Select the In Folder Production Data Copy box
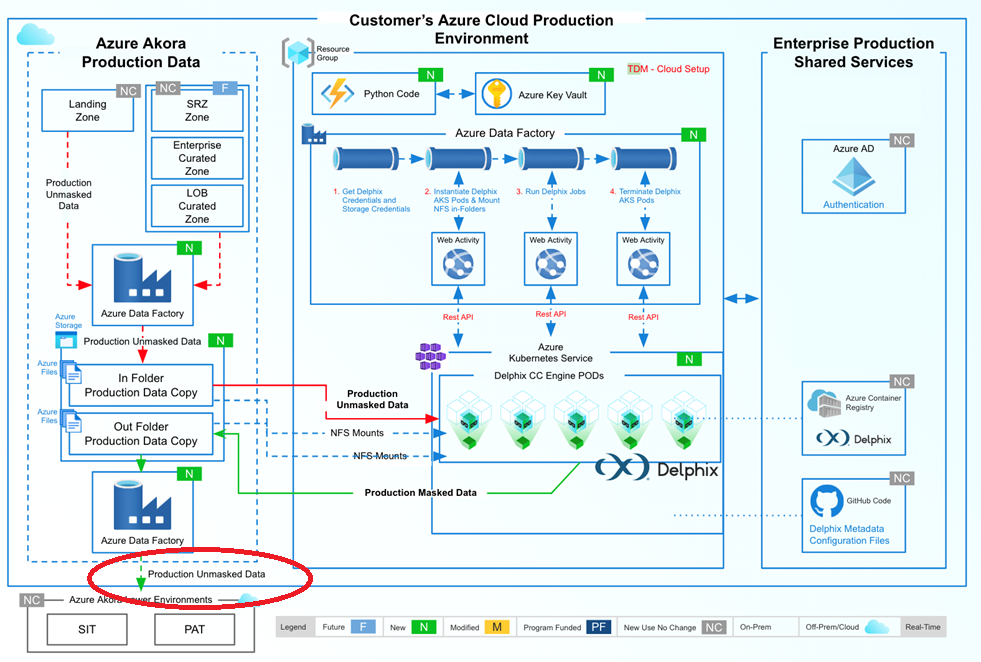The image size is (981, 662). tap(141, 385)
